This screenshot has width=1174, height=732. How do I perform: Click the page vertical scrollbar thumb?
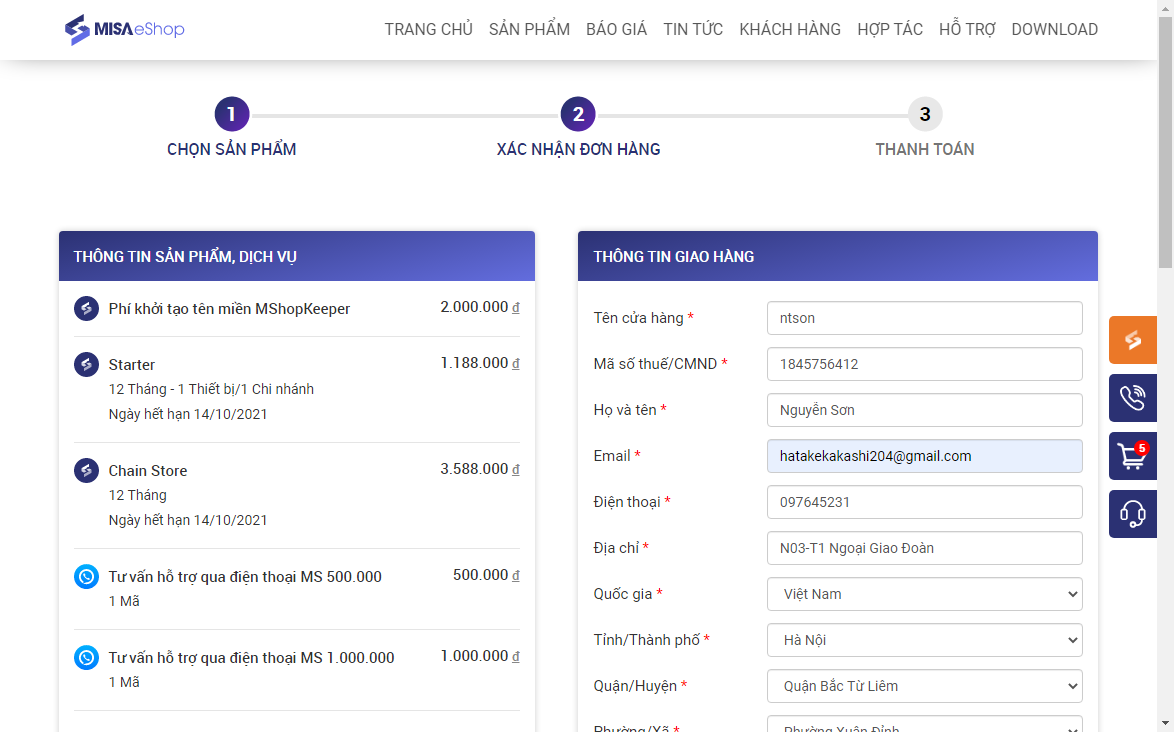click(x=1166, y=142)
